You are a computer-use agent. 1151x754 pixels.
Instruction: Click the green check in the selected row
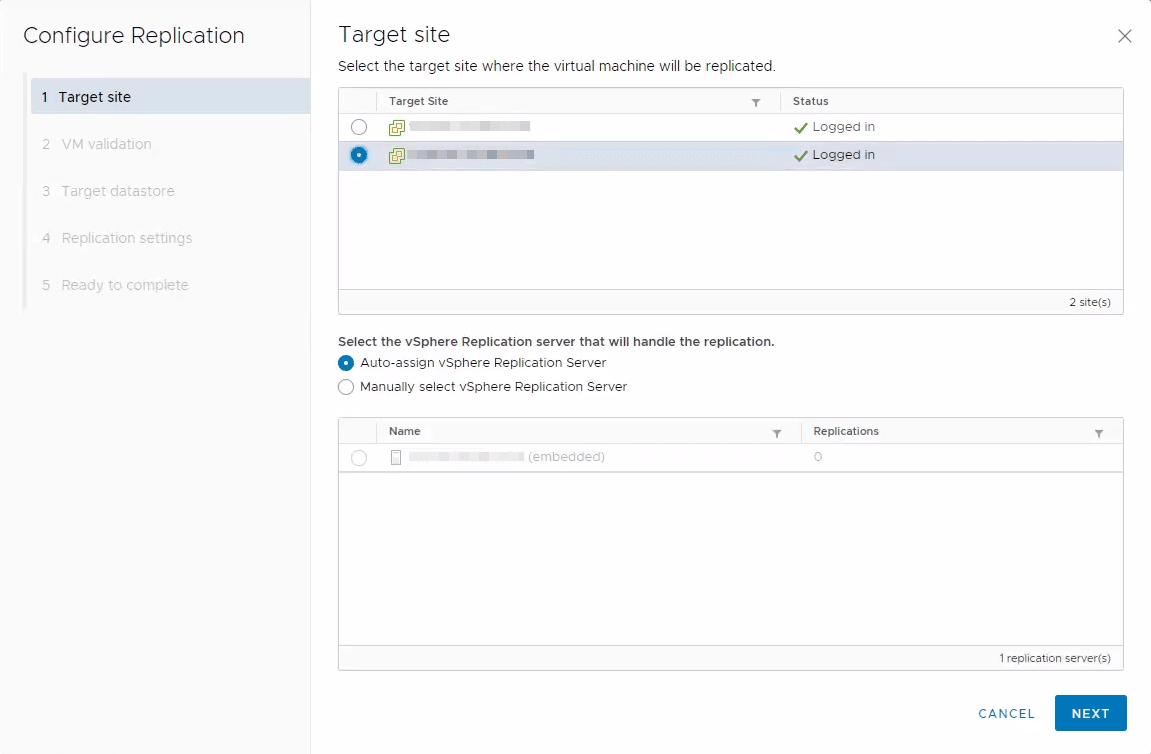click(800, 156)
